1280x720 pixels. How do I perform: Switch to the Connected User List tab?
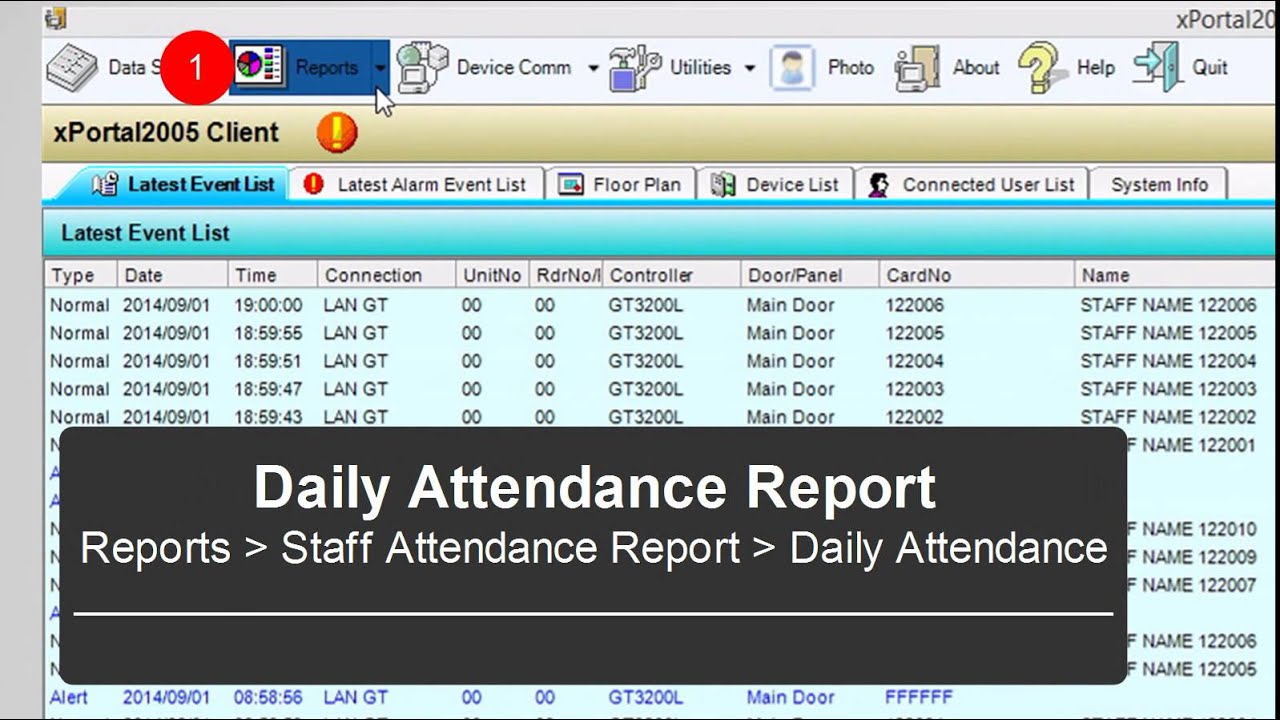971,185
